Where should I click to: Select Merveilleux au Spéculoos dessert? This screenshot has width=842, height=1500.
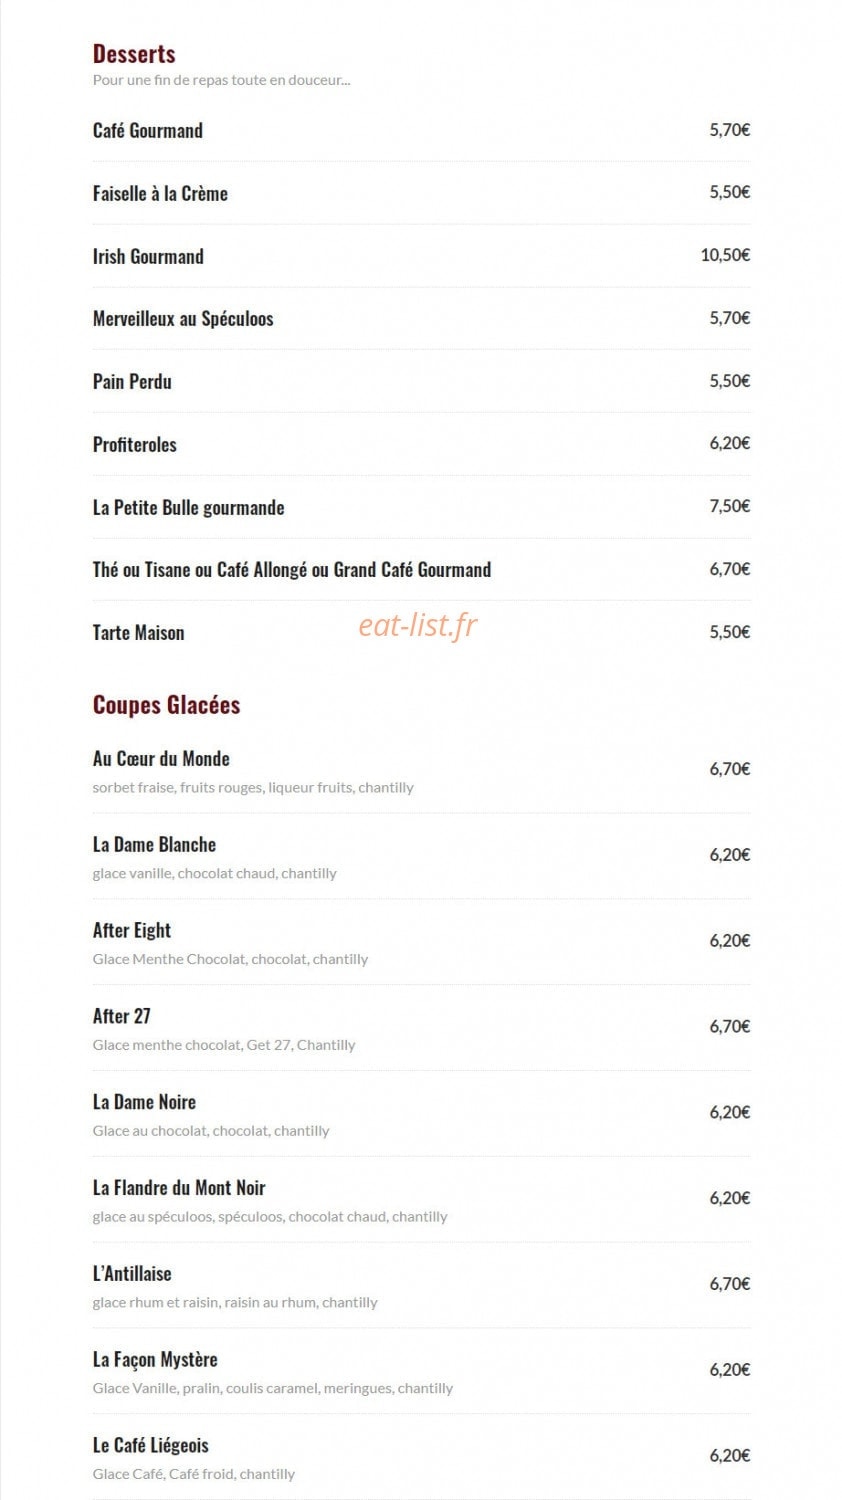coord(183,319)
